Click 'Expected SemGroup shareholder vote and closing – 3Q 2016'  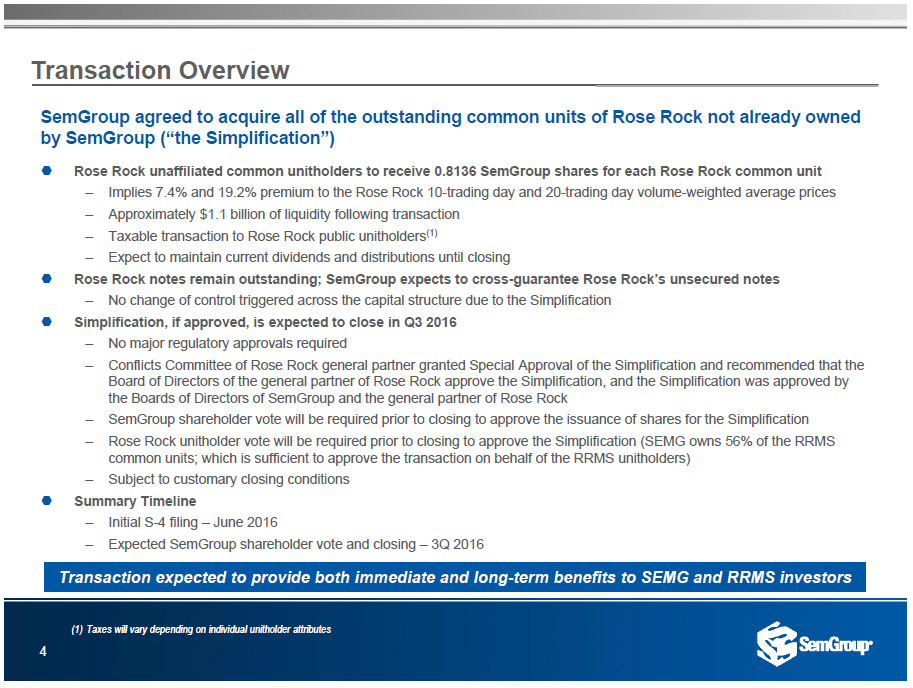296,544
